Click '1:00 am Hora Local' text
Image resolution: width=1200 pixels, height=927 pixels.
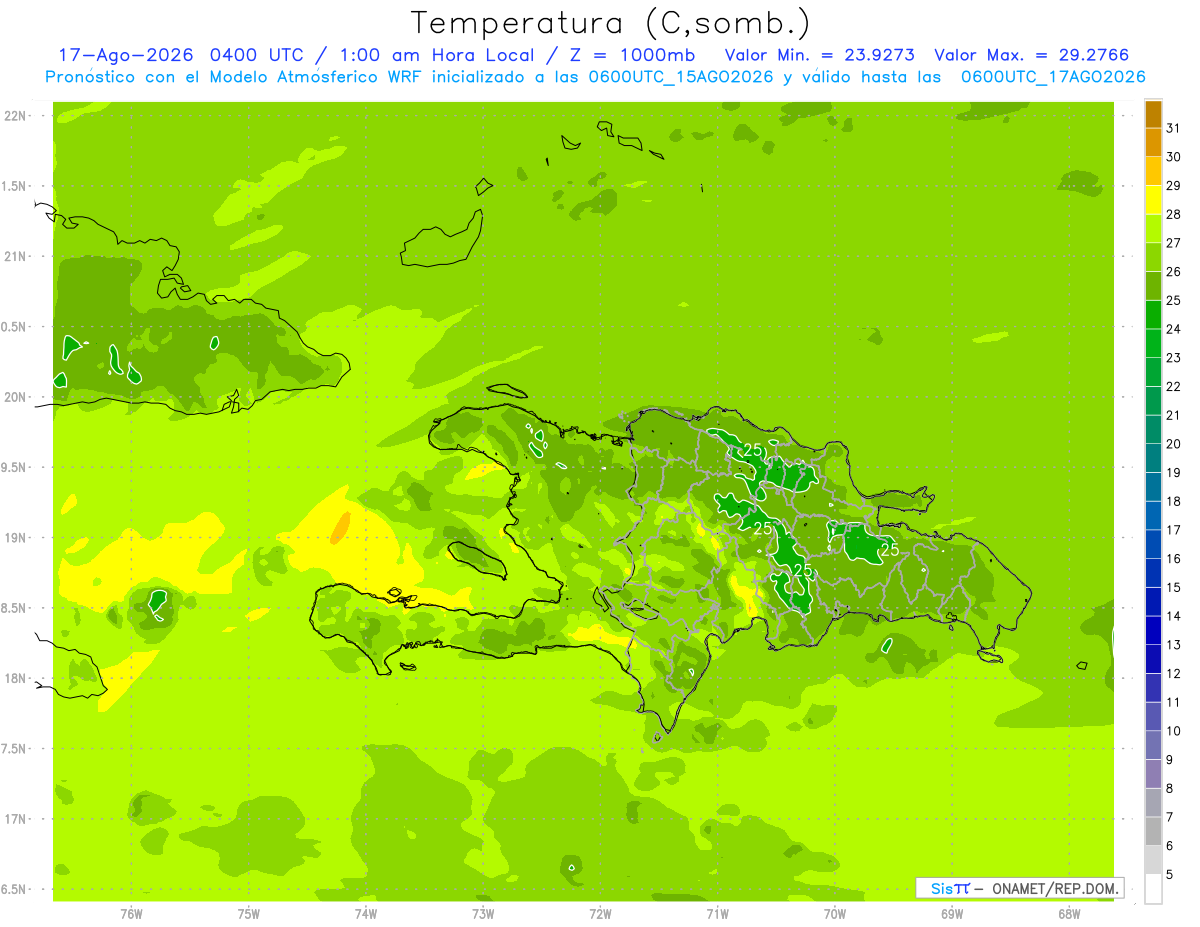pos(436,55)
